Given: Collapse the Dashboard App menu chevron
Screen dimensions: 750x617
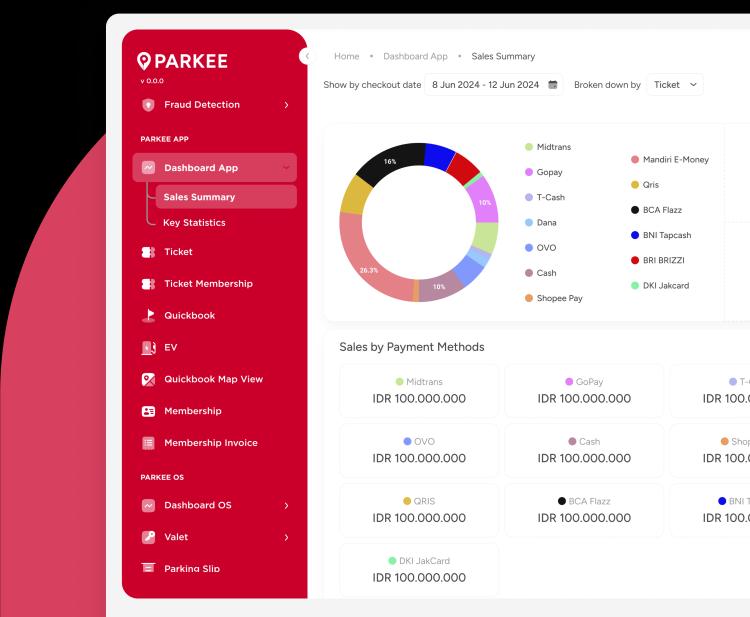Looking at the screenshot, I should click(x=287, y=168).
